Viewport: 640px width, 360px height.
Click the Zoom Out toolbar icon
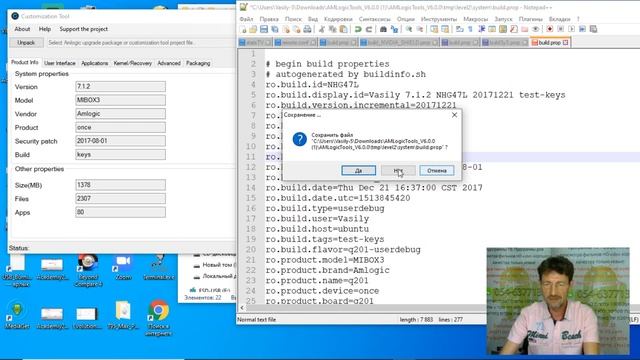coord(420,29)
